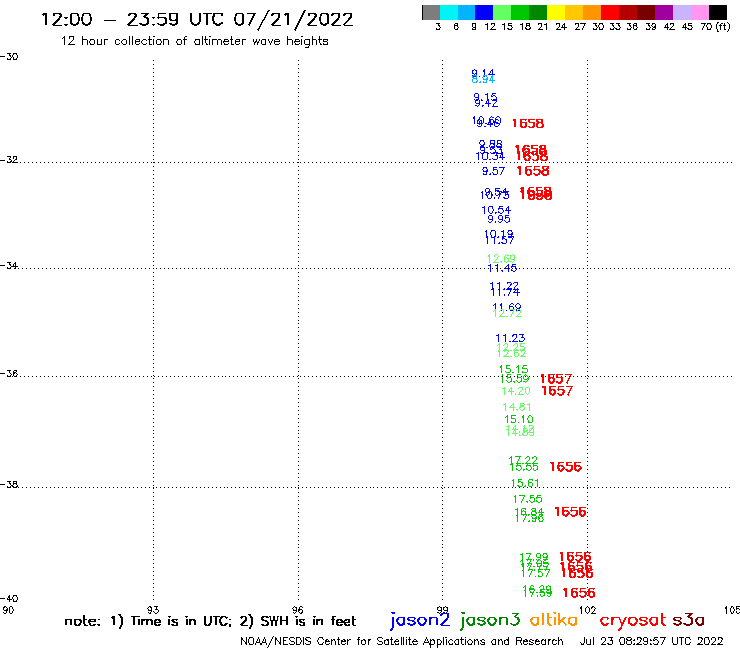Click the 'cryosat' satellite label

(633, 621)
